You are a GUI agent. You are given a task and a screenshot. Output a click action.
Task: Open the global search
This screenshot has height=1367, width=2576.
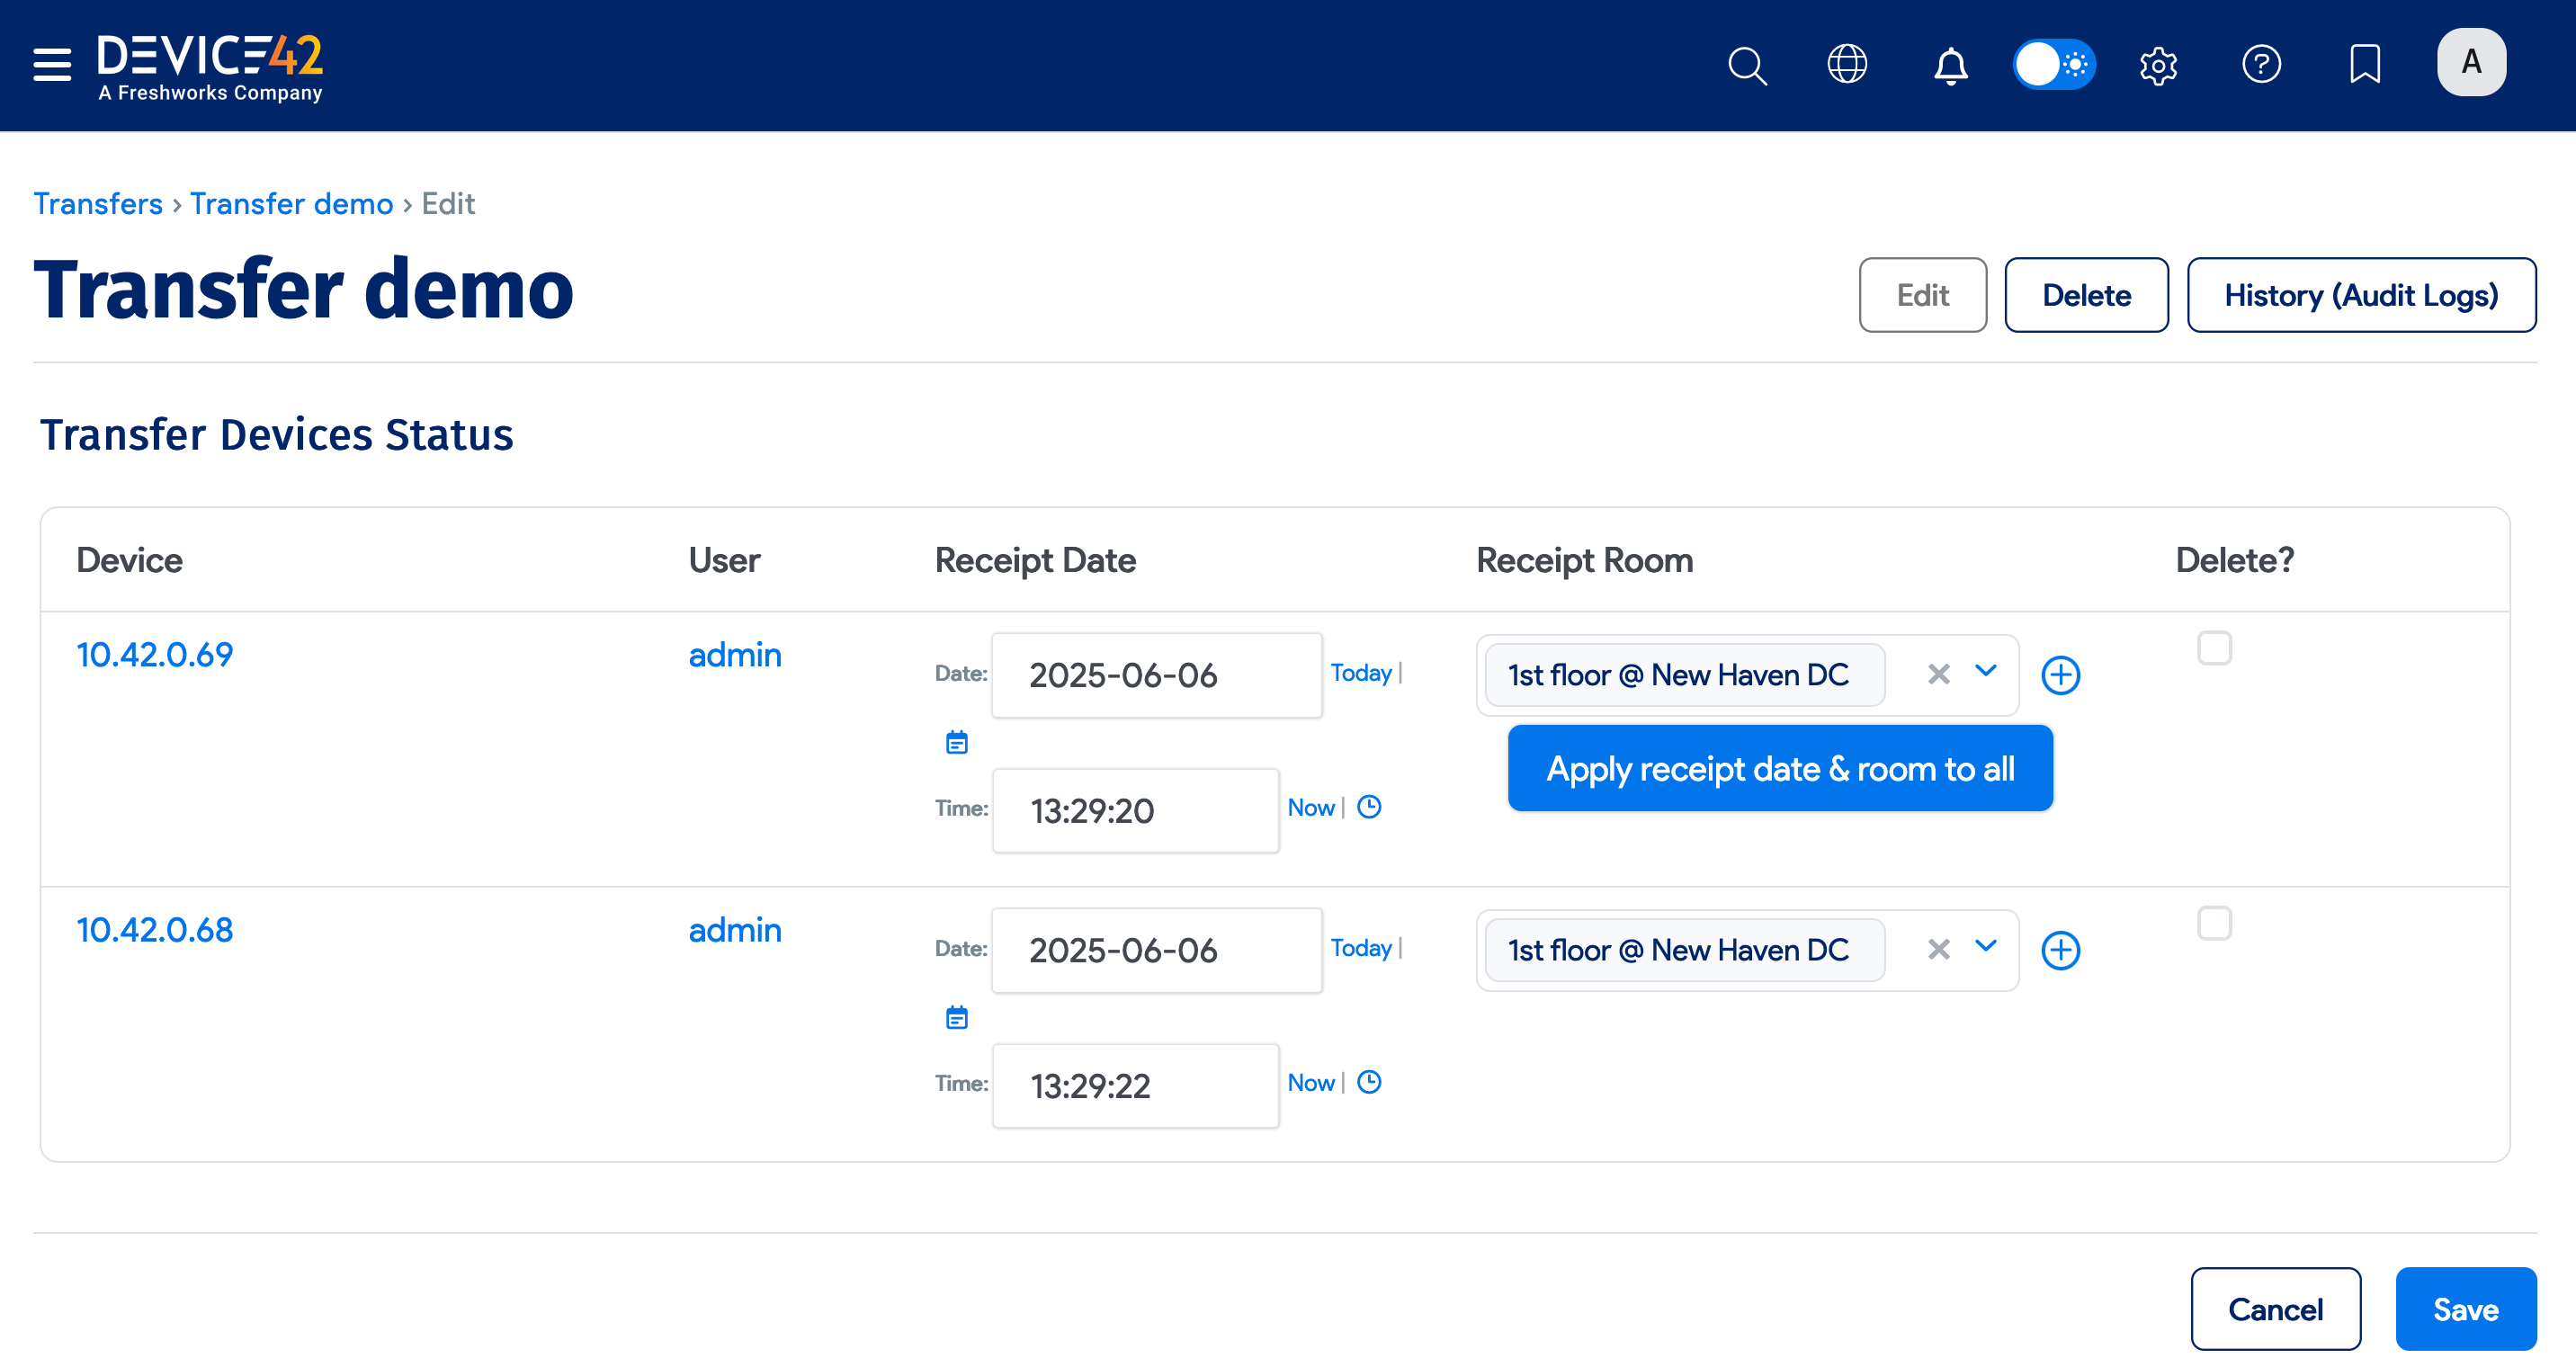point(1747,65)
